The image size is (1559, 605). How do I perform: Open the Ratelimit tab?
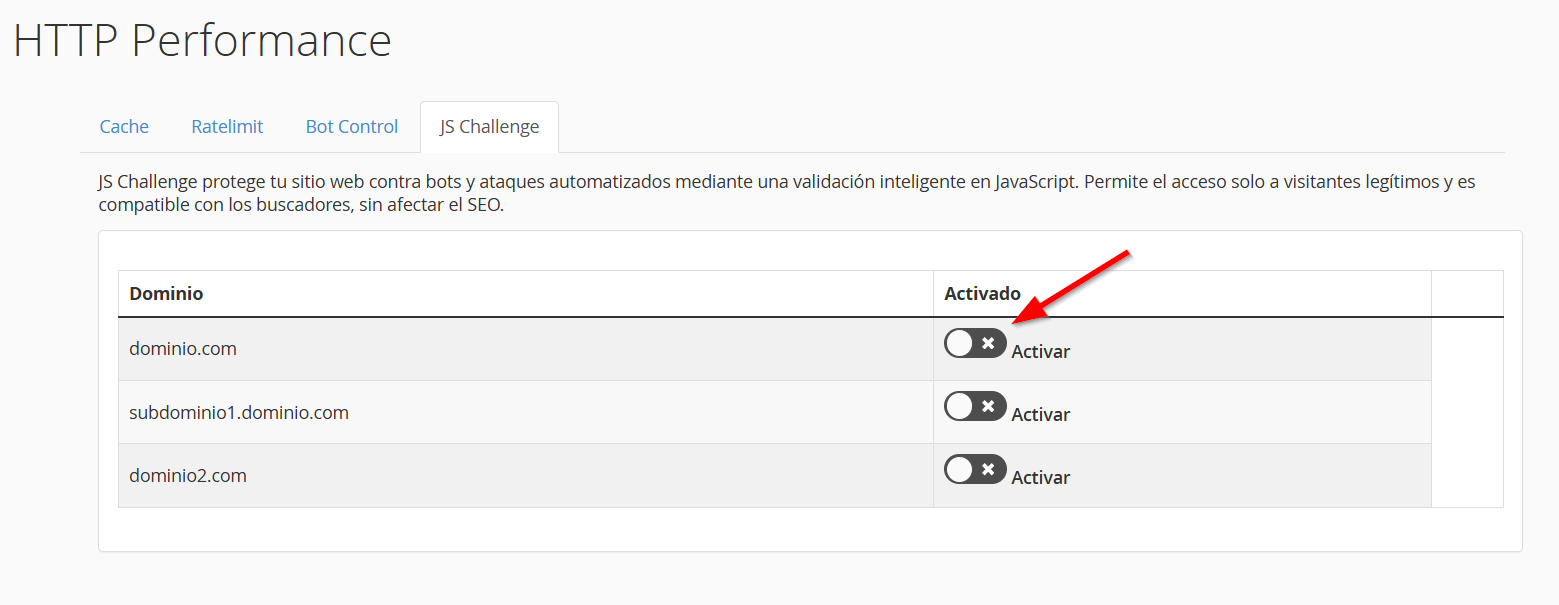point(227,127)
